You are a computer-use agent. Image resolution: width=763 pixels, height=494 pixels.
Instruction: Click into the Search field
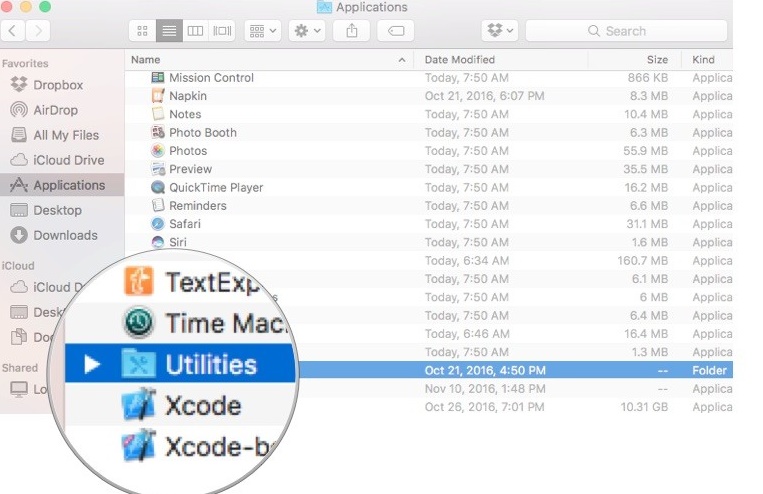click(x=626, y=31)
